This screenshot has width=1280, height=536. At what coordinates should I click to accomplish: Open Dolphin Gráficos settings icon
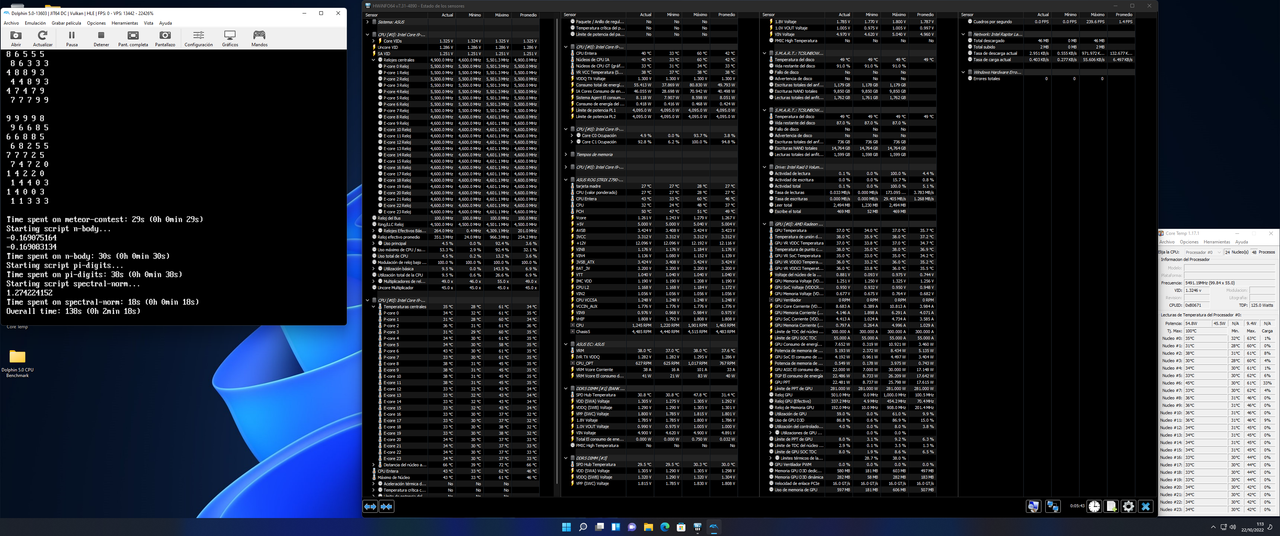pos(230,38)
